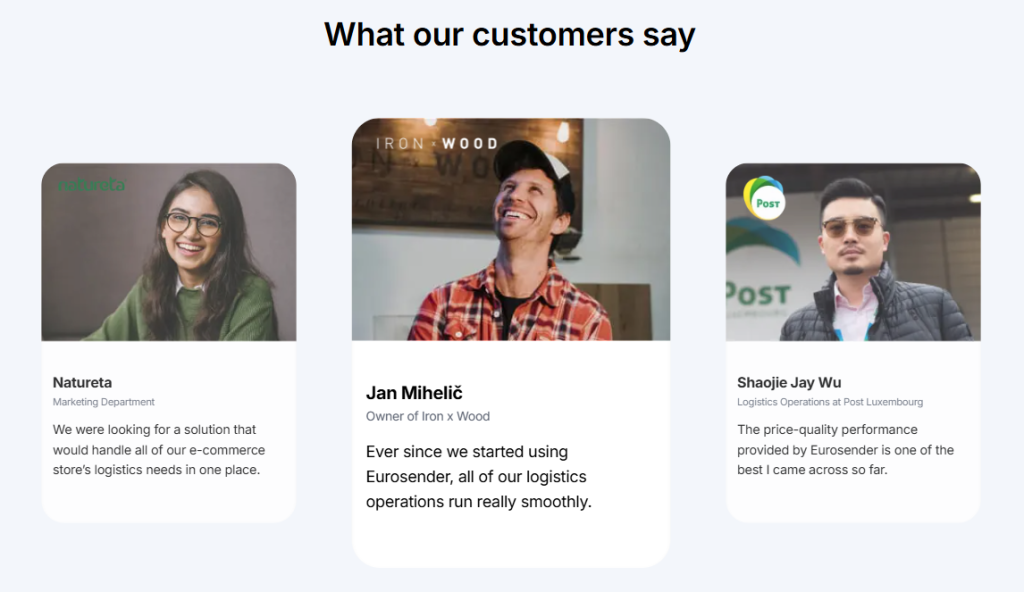Screen dimensions: 1024x592
Task: Click "Logistics Operations at Post Luxembourg" subtitle
Action: pyautogui.click(x=830, y=402)
